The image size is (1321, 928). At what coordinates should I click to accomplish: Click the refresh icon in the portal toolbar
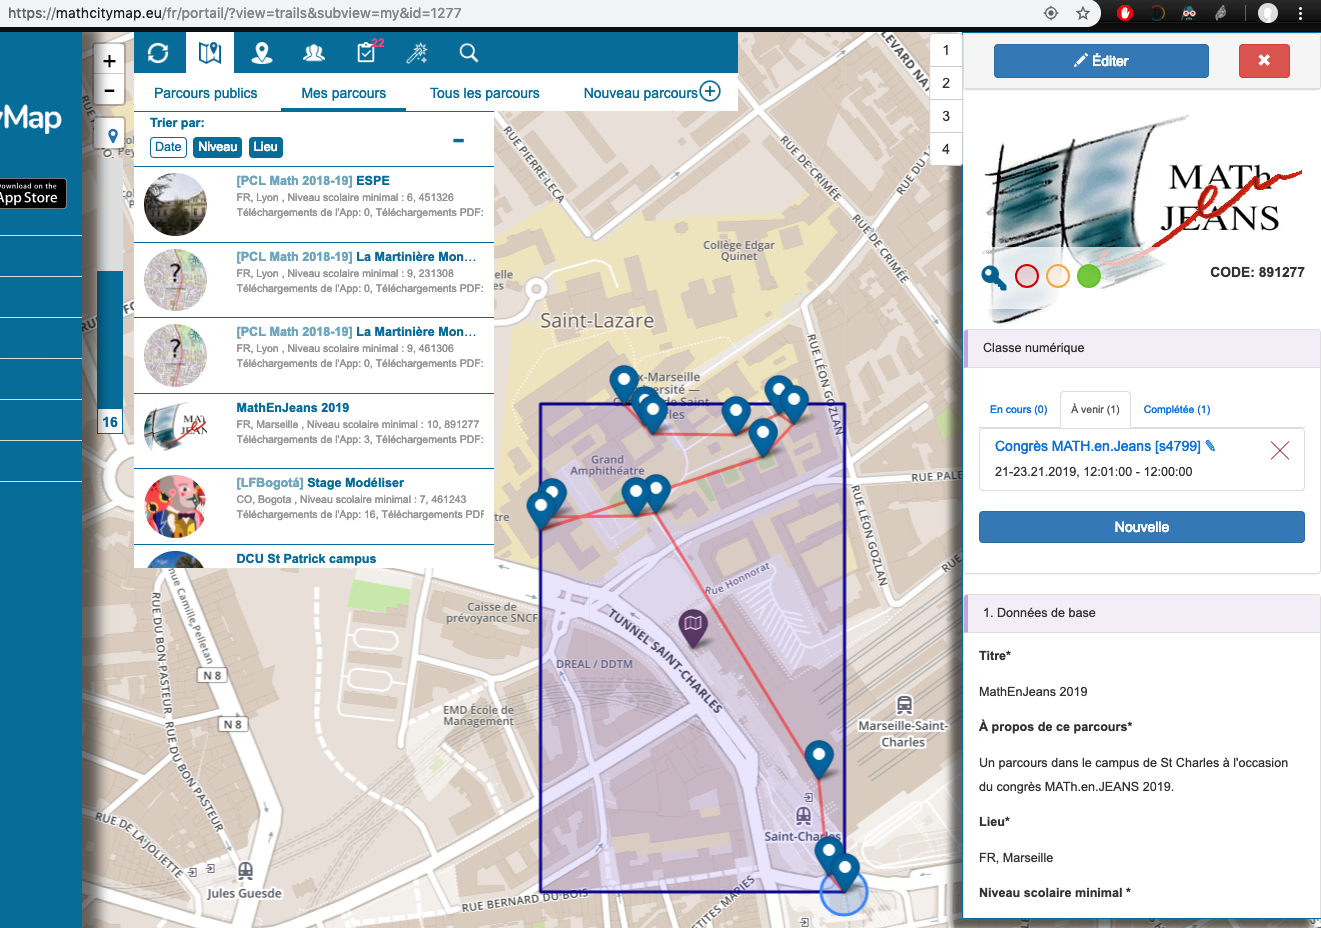point(158,53)
